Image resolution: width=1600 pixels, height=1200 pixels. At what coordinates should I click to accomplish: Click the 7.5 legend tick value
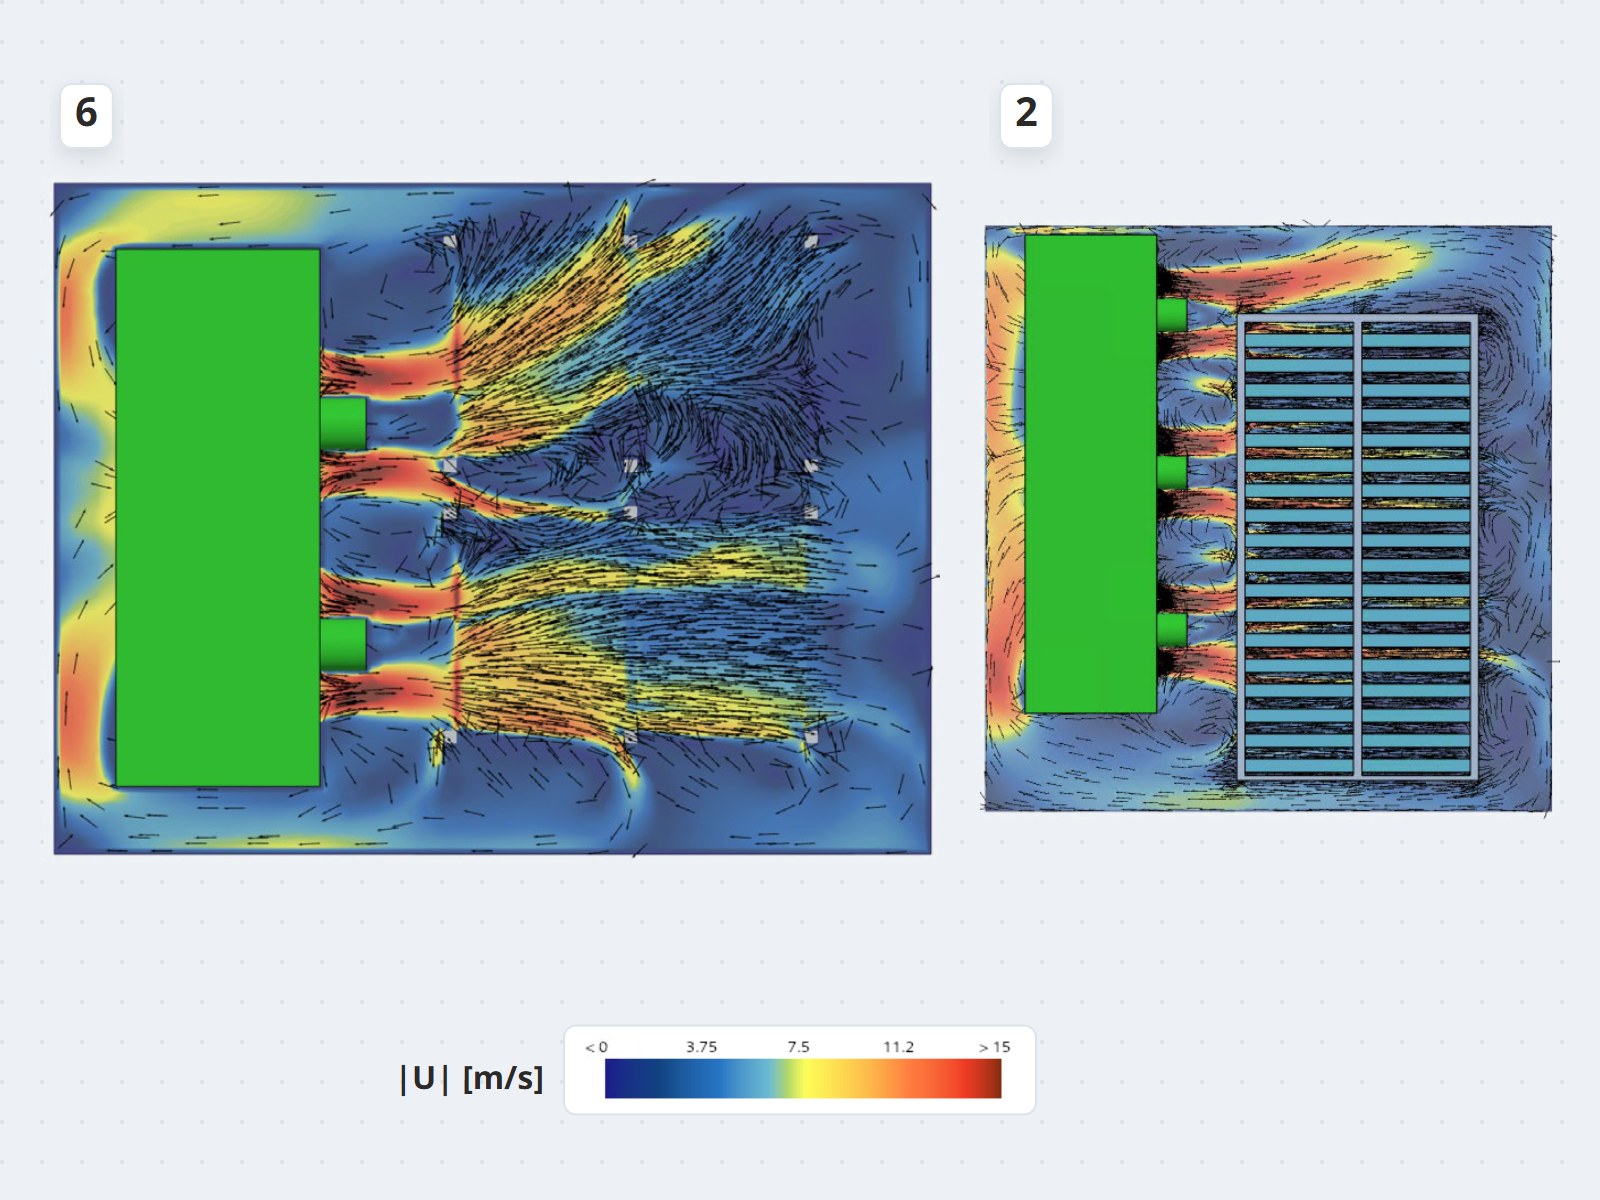coord(798,1047)
